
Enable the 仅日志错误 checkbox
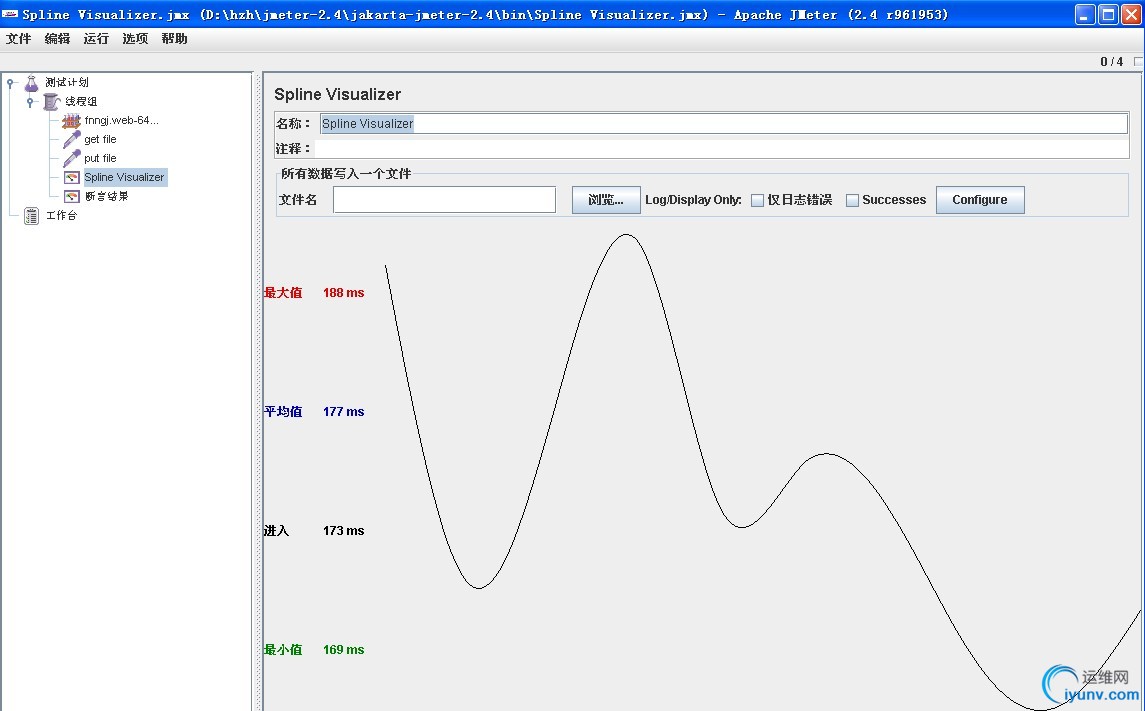(757, 200)
